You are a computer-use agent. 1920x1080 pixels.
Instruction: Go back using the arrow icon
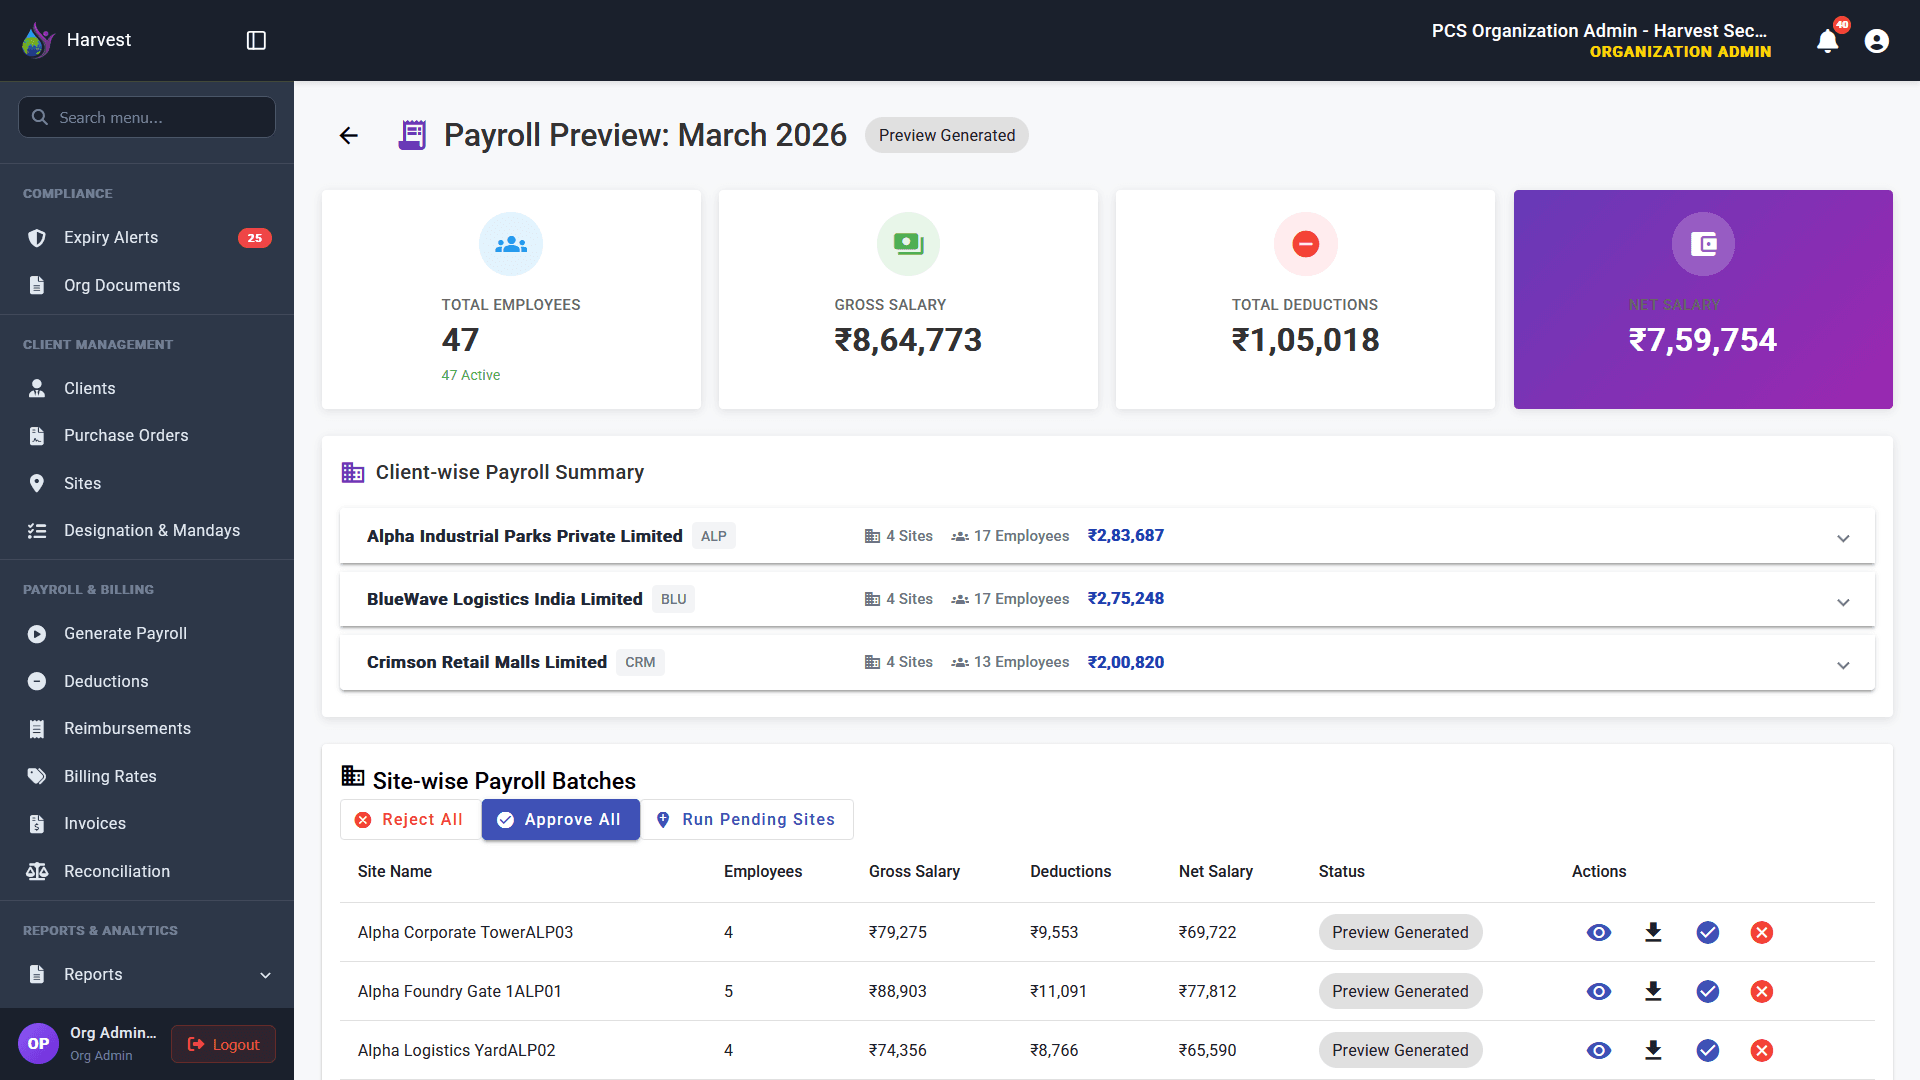pos(348,135)
